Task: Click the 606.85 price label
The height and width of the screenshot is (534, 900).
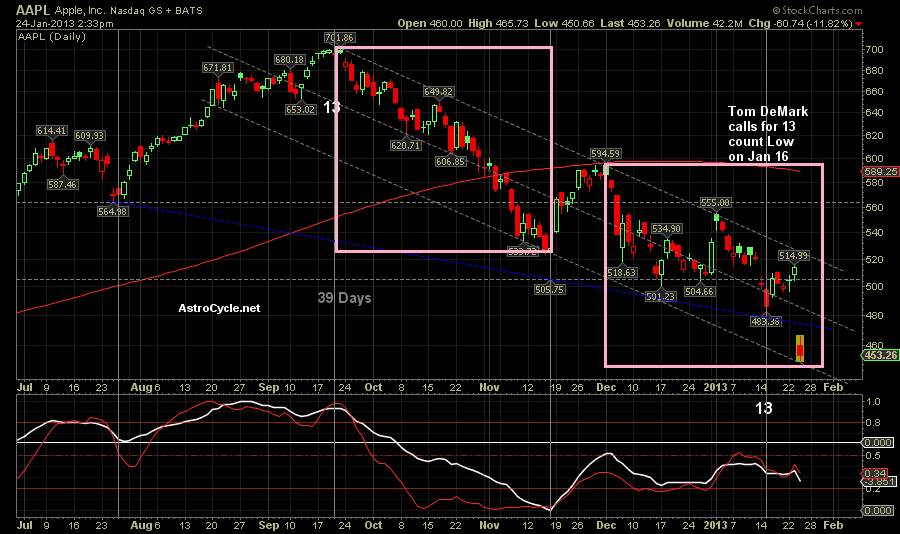Action: coord(451,162)
